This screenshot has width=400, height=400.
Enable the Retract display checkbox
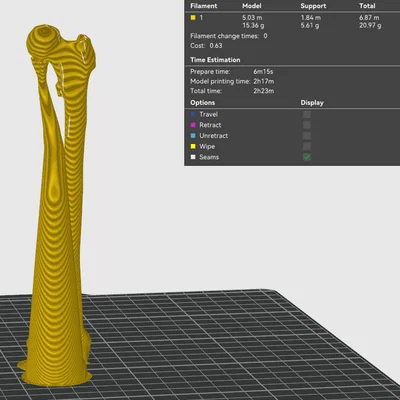pyautogui.click(x=307, y=125)
